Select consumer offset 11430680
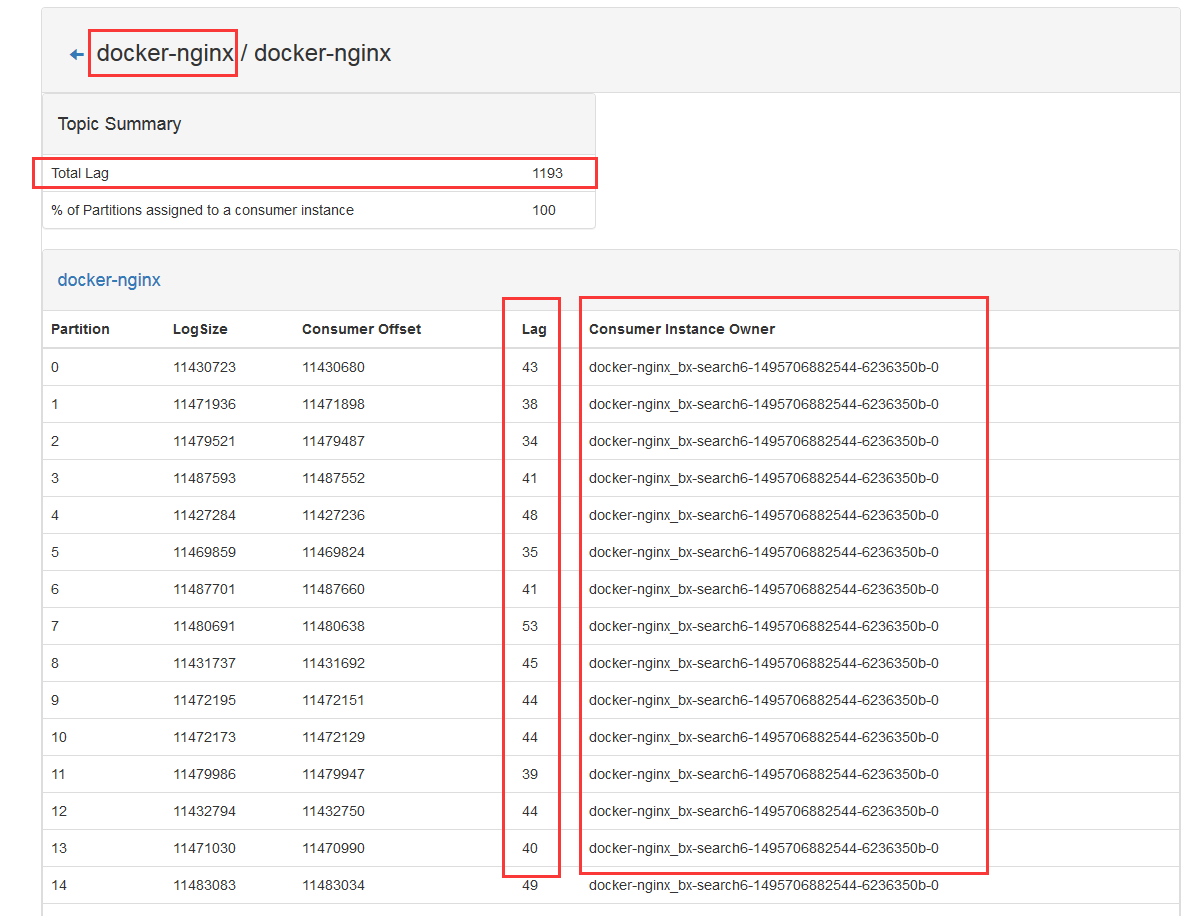The image size is (1195, 916). coord(333,367)
